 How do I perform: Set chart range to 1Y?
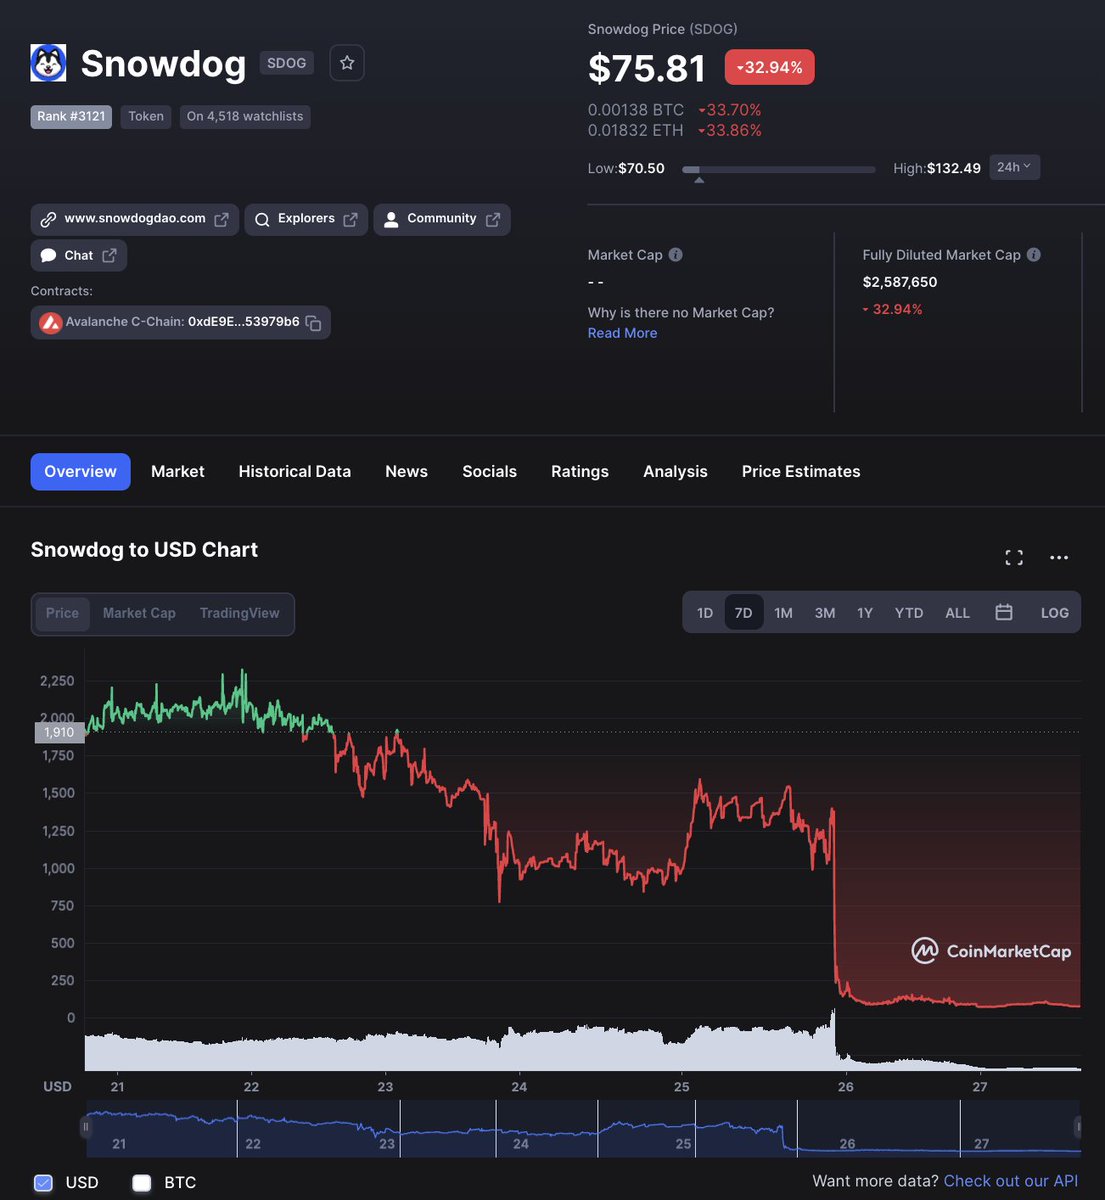pyautogui.click(x=865, y=613)
